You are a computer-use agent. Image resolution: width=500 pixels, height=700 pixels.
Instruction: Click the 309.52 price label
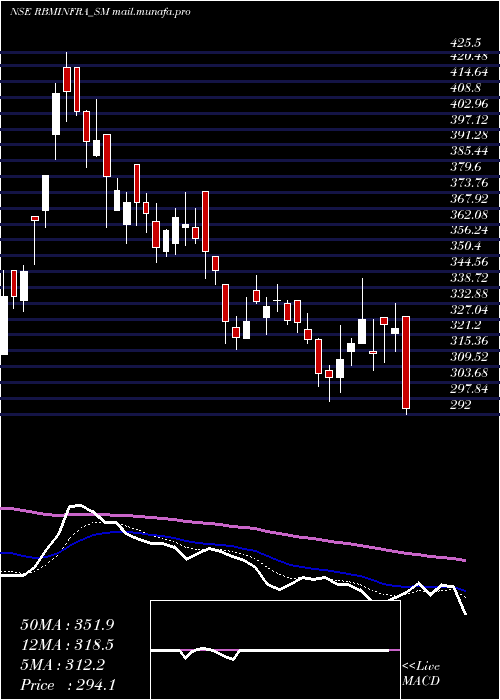pos(469,357)
